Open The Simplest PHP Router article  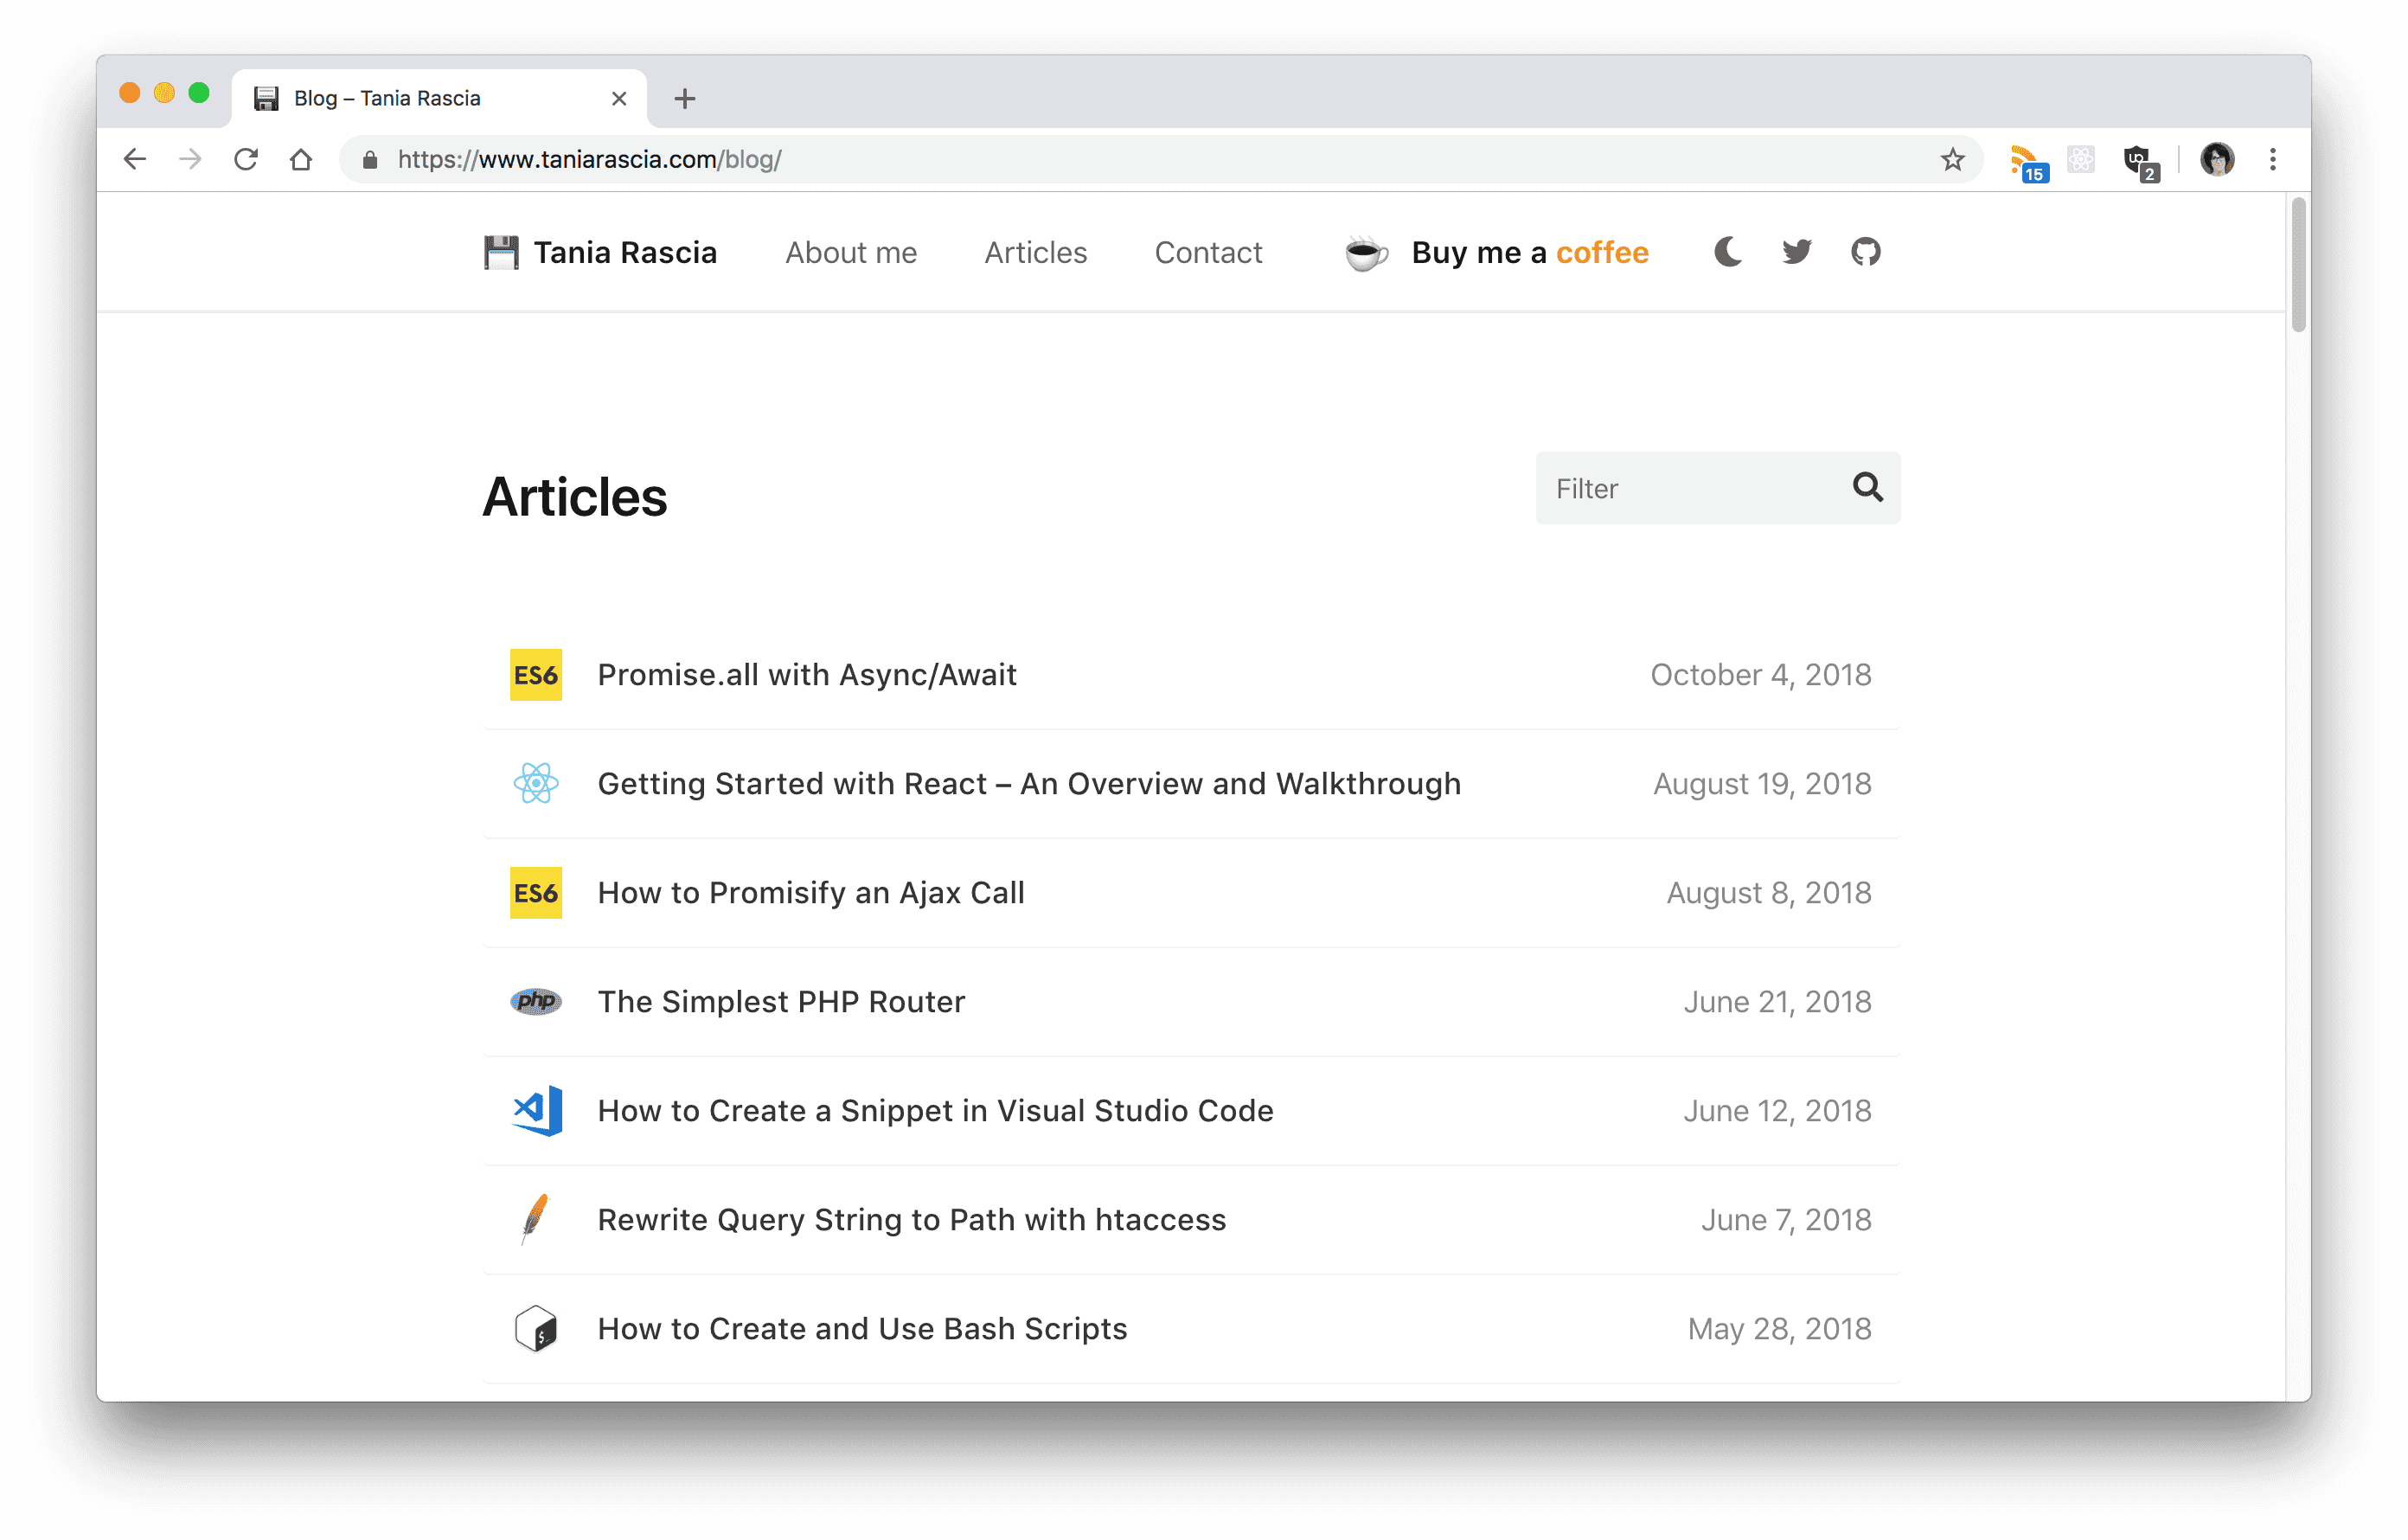coord(781,1002)
